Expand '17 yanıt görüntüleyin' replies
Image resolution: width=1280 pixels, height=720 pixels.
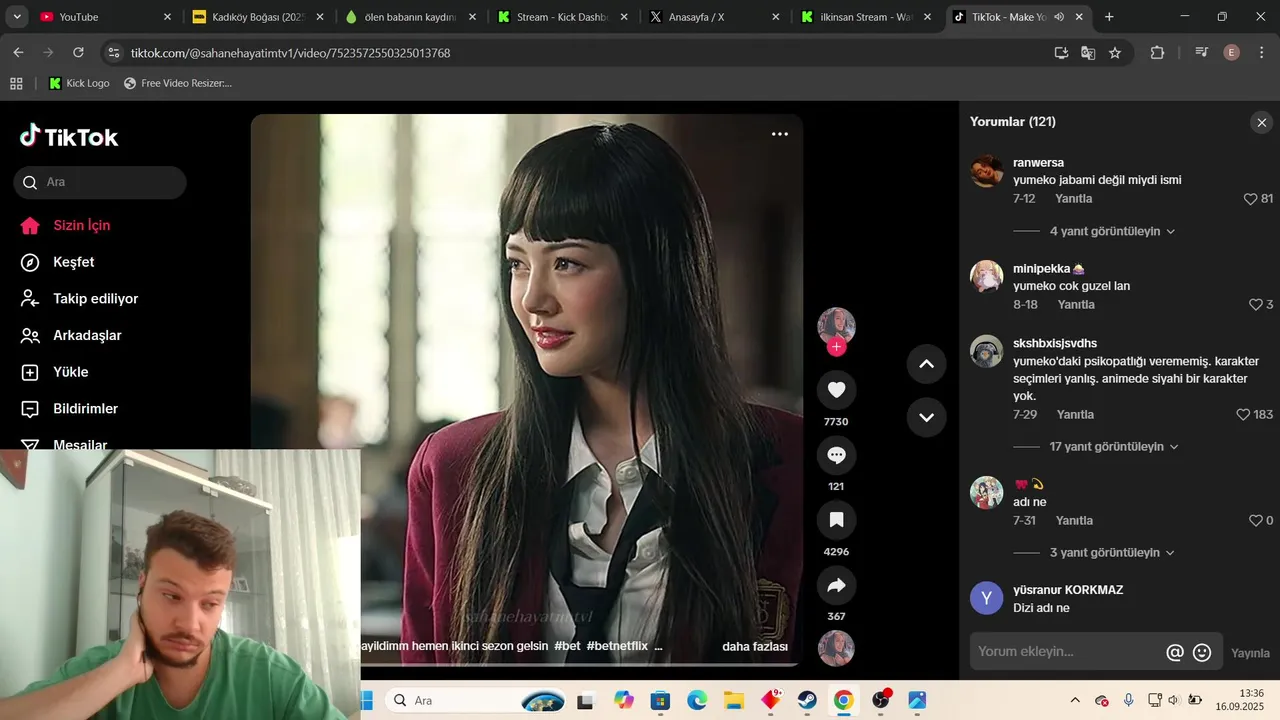[x=1114, y=447]
